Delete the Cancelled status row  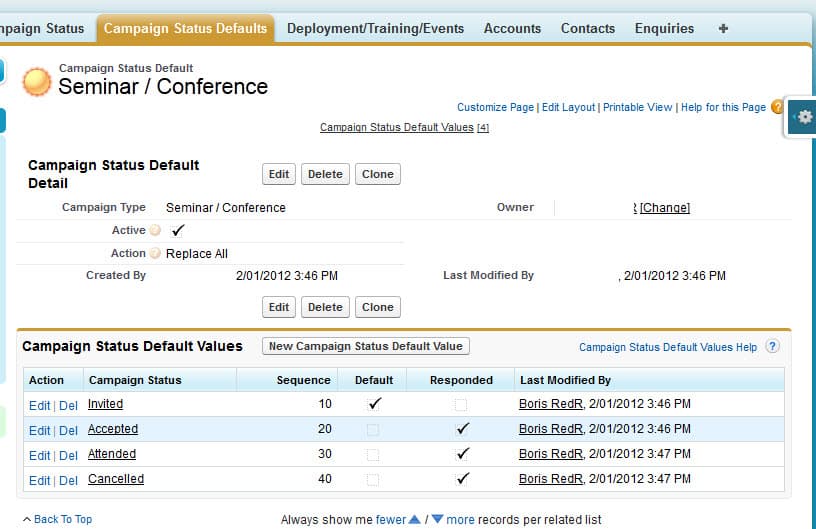tap(68, 481)
